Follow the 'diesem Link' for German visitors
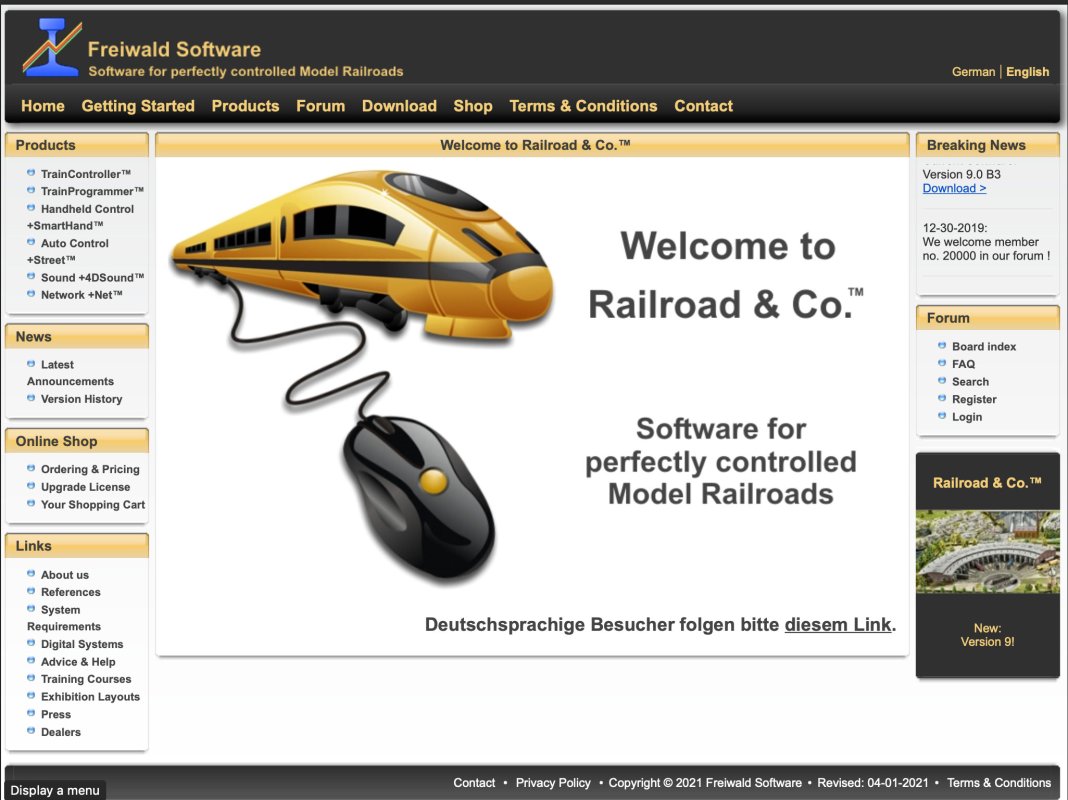1068x800 pixels. (837, 625)
